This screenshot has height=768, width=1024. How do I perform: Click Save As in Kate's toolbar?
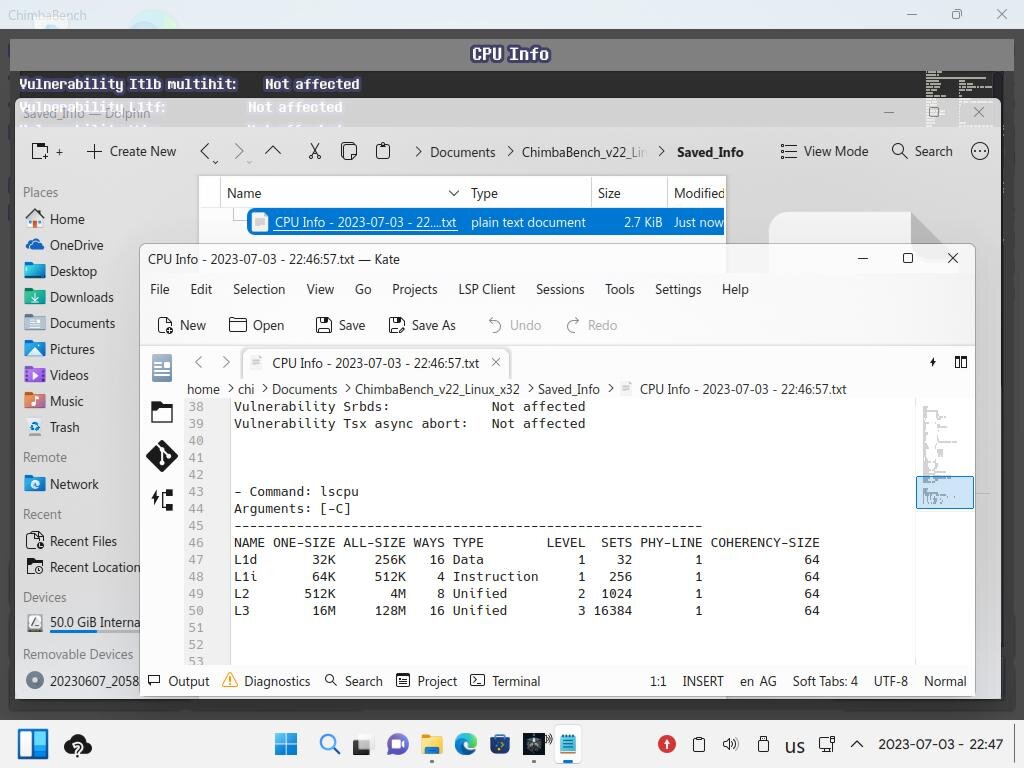tap(422, 325)
